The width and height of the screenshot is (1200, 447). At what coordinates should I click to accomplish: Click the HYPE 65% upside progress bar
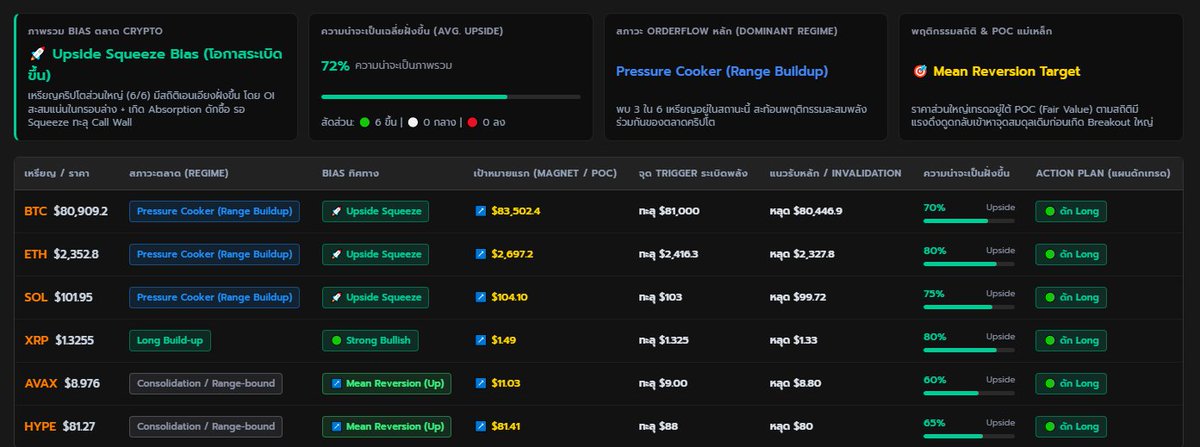pos(969,435)
